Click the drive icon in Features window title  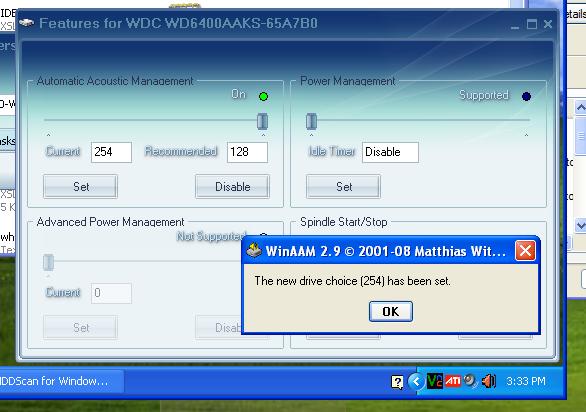point(26,23)
